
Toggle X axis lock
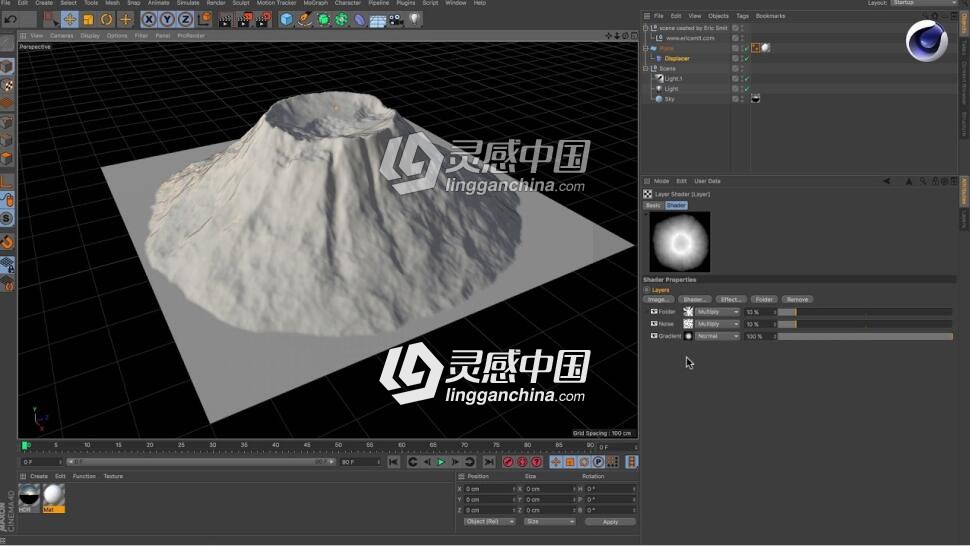click(148, 20)
